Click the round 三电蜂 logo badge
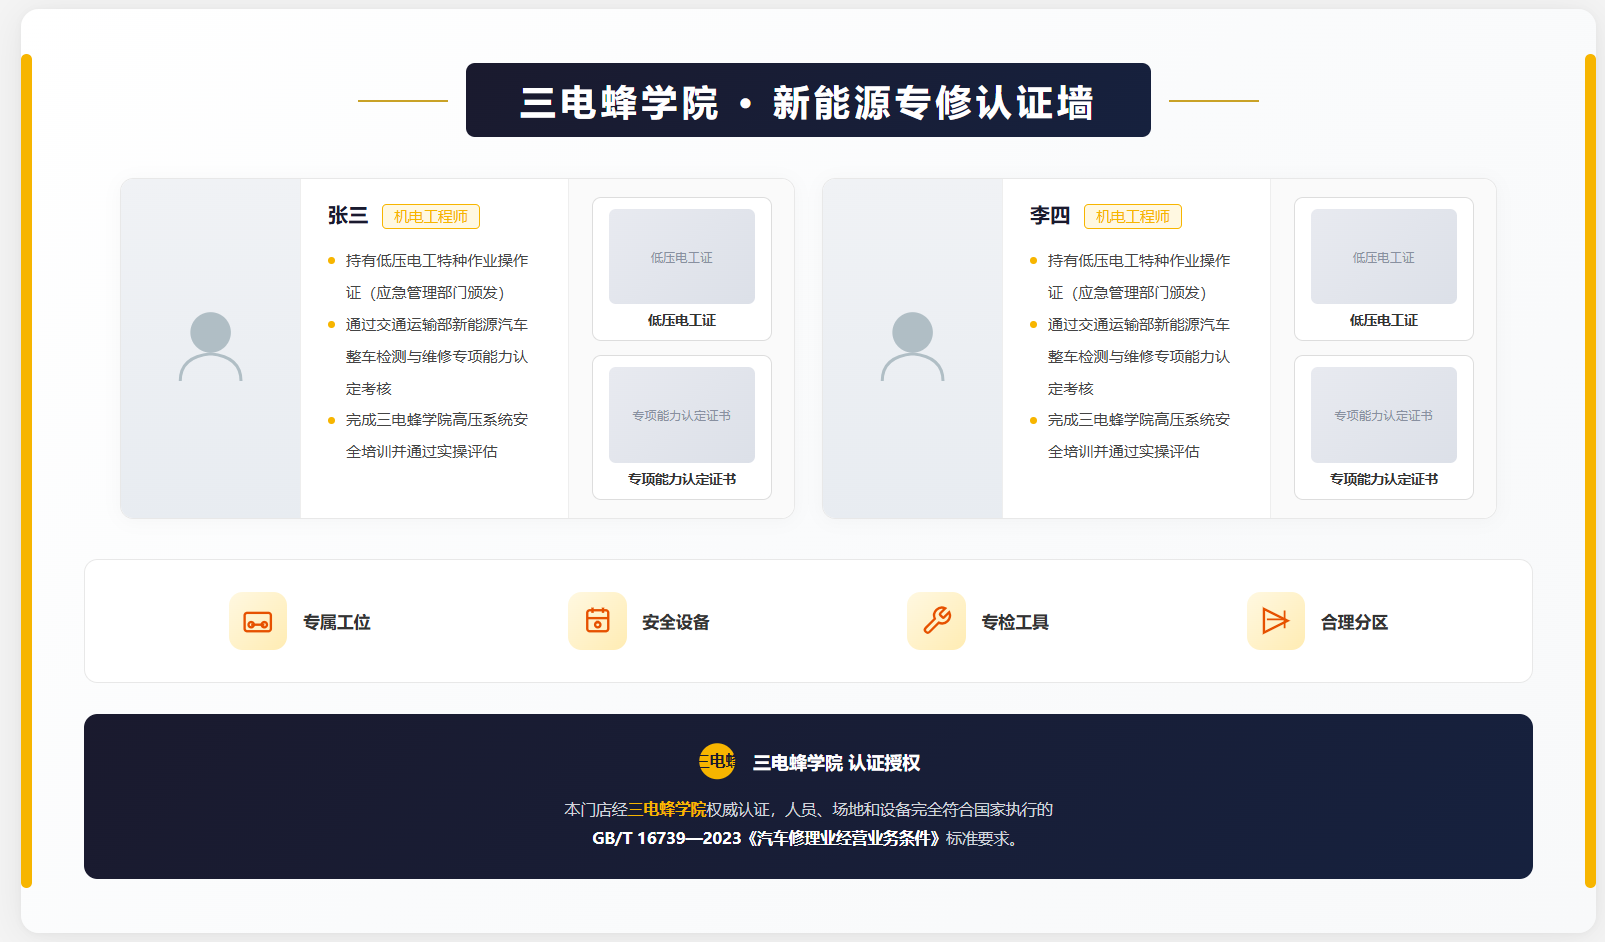Screen dimensions: 1605x942 tap(717, 762)
